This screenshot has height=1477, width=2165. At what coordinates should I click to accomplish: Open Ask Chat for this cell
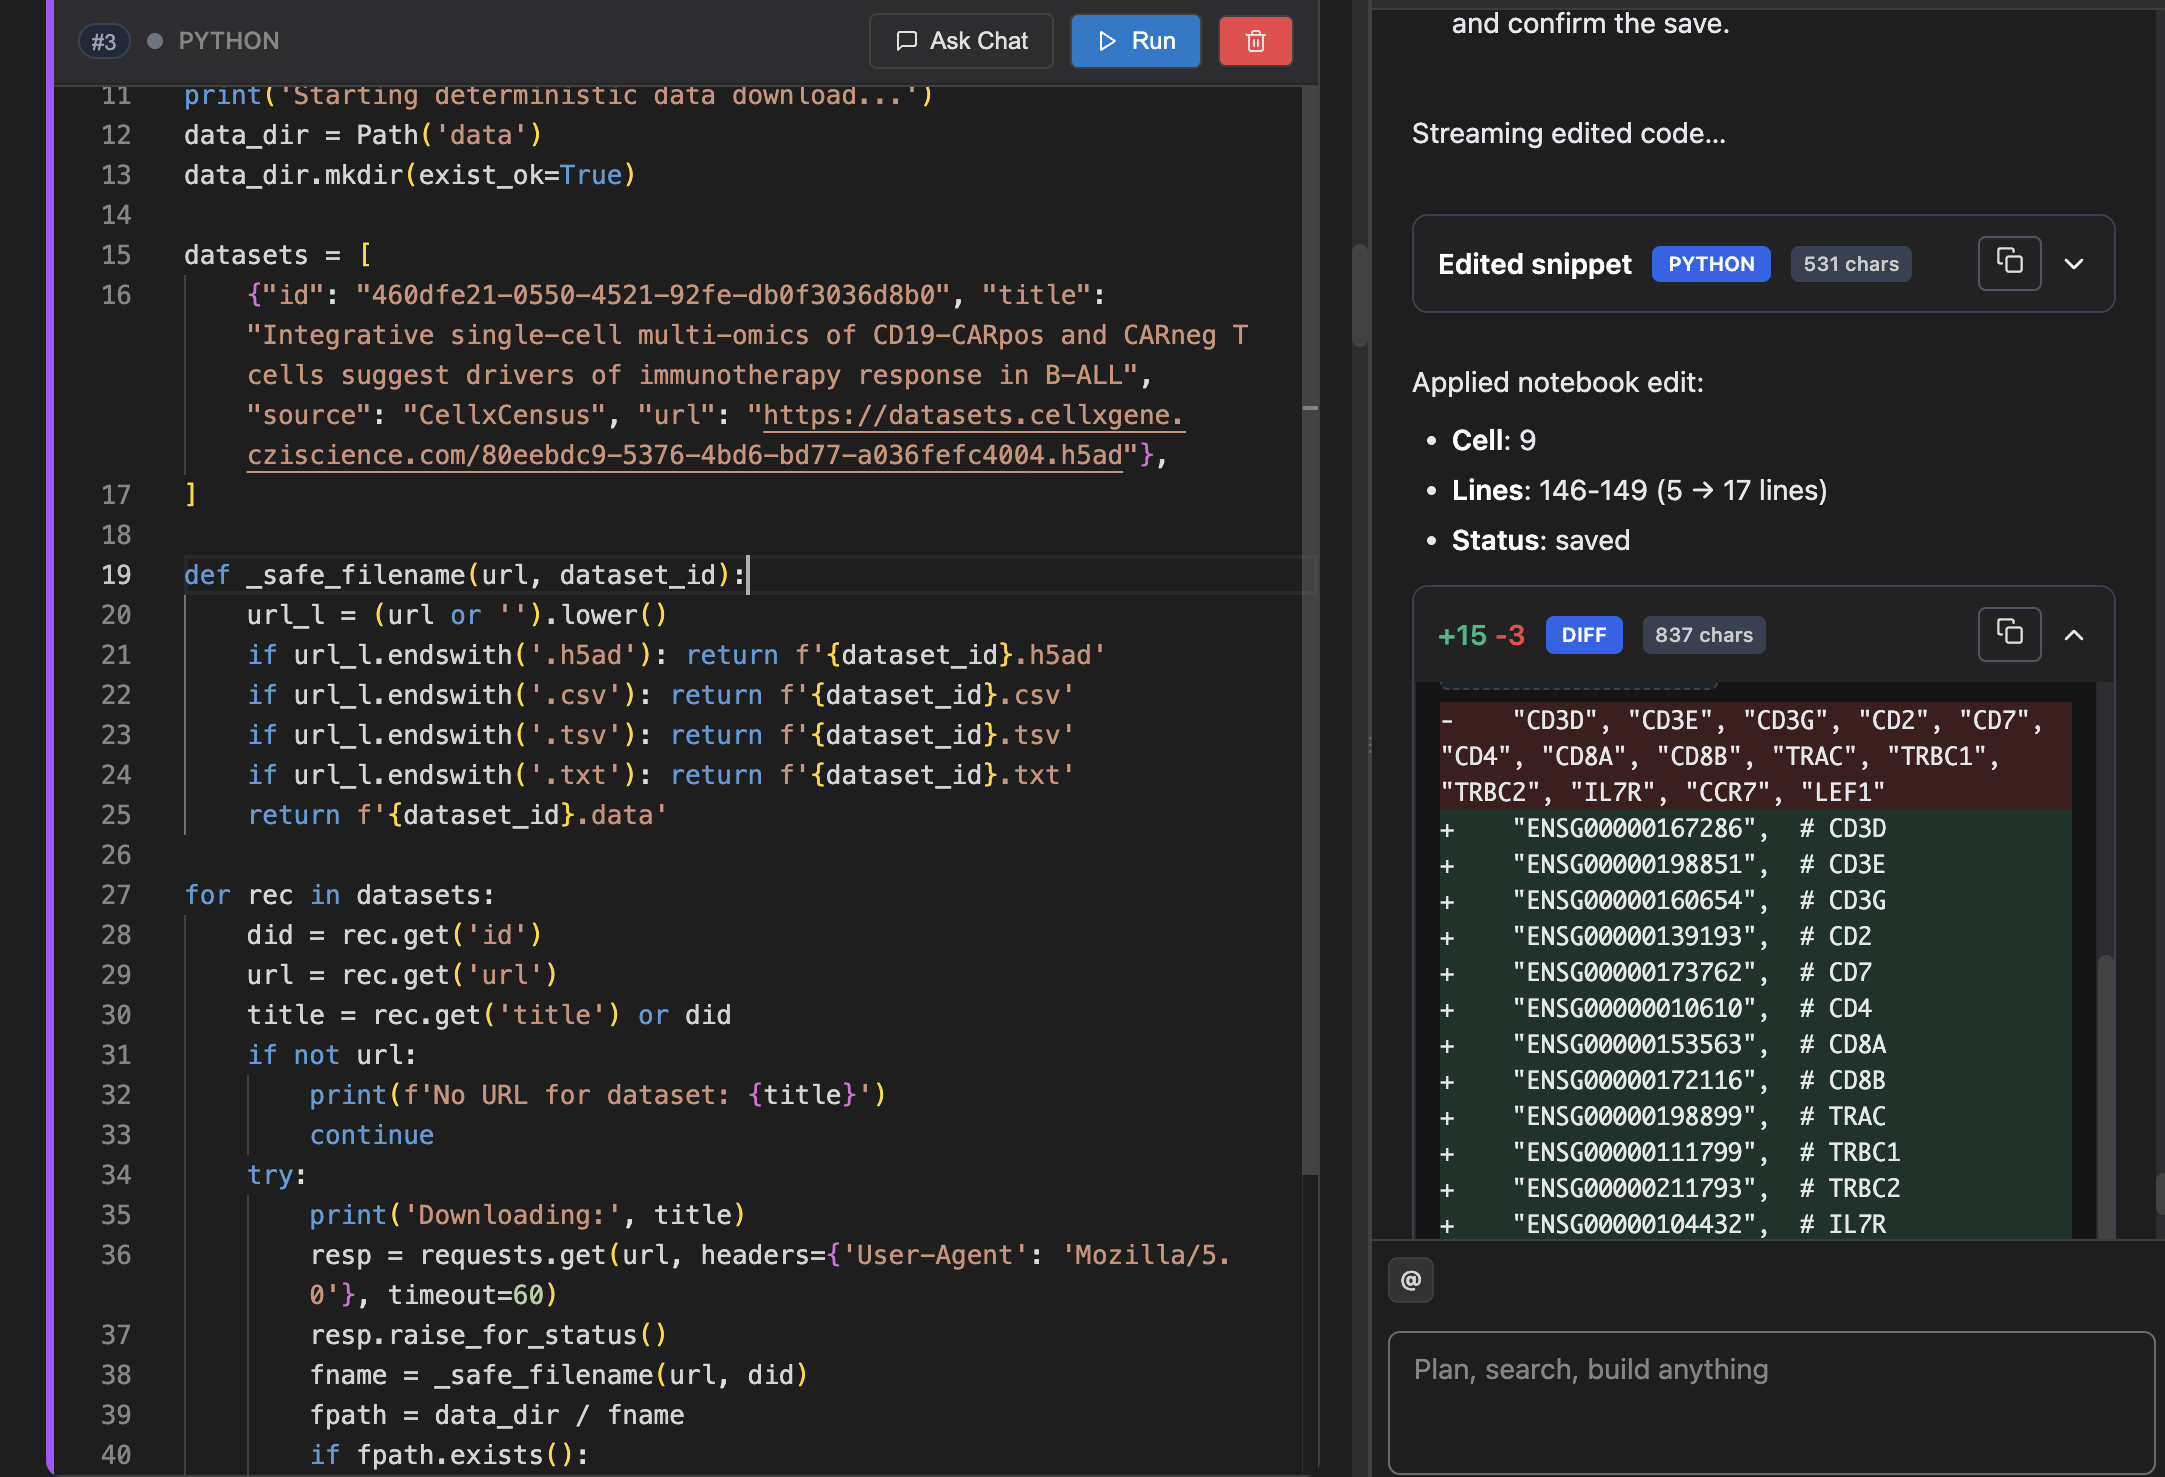tap(961, 41)
